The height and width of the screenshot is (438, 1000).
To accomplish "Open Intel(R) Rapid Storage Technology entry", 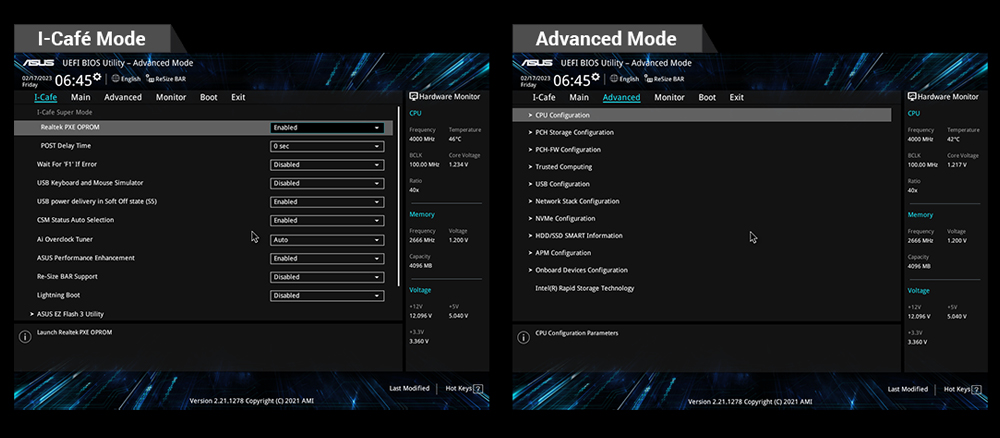I will pyautogui.click(x=584, y=288).
